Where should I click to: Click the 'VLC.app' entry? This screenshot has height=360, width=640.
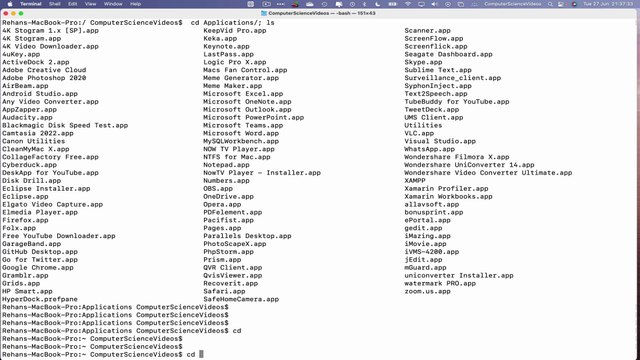[x=419, y=133]
